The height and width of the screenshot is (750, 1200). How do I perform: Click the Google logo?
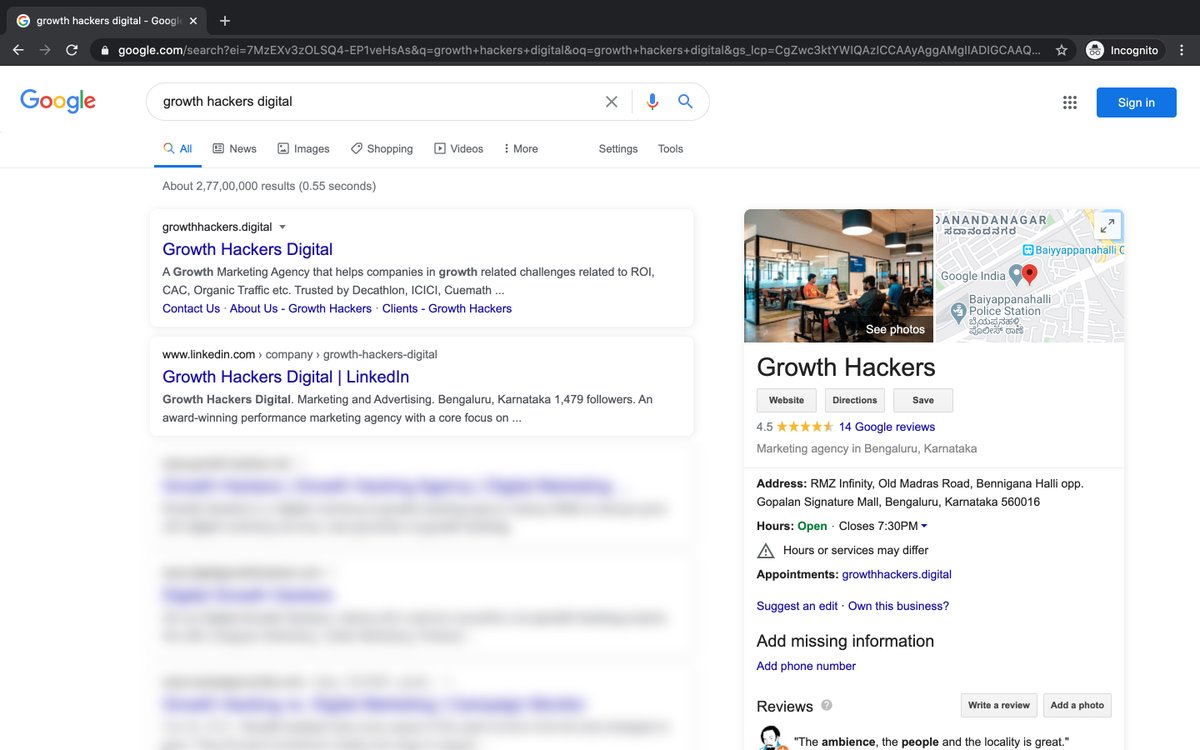tap(58, 101)
